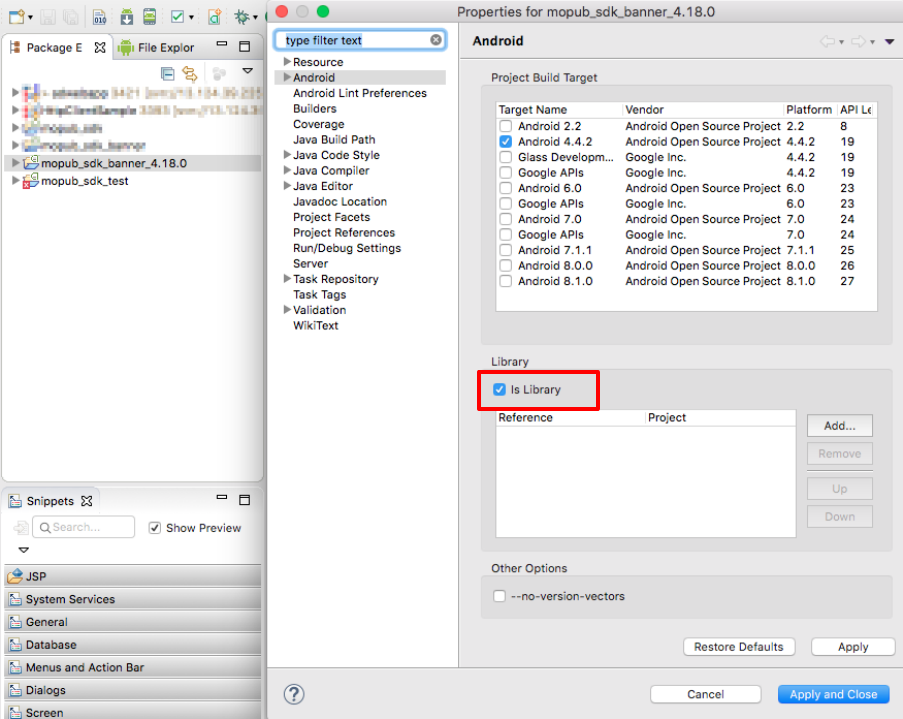
Task: Open Lint check dropdown arrow
Action: 191,18
